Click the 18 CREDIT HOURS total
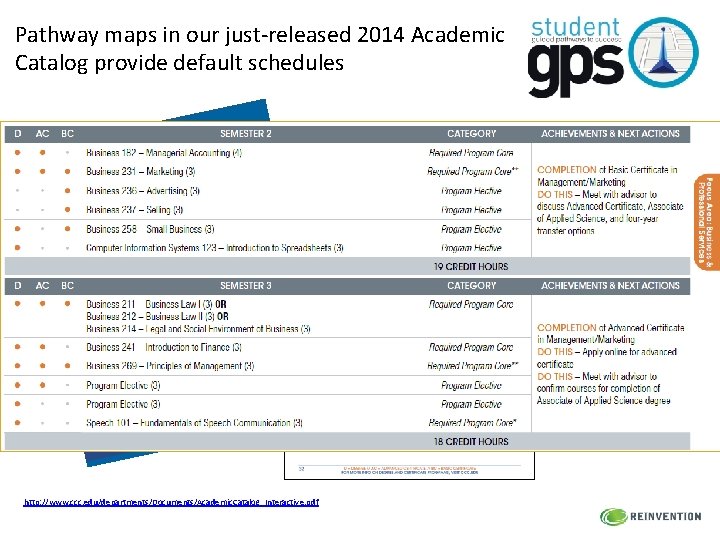This screenshot has height=540, width=720. click(471, 441)
